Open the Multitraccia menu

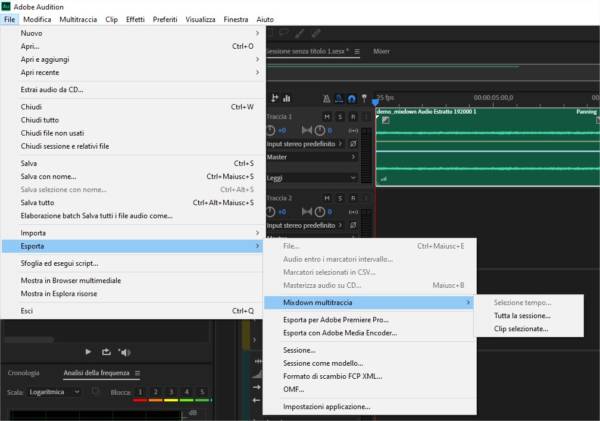pyautogui.click(x=78, y=20)
